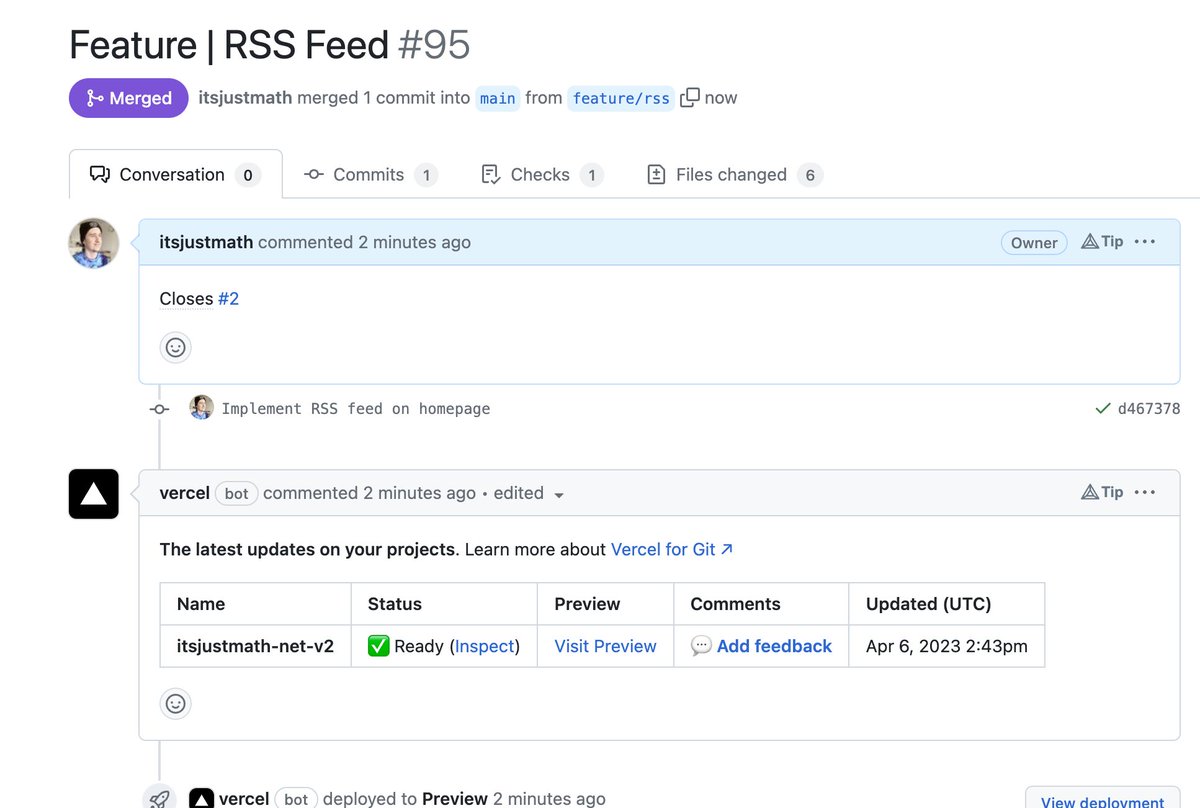The width and height of the screenshot is (1200, 808).
Task: Open the 'Implement RSS feed on homepage' commit
Action: tap(356, 408)
